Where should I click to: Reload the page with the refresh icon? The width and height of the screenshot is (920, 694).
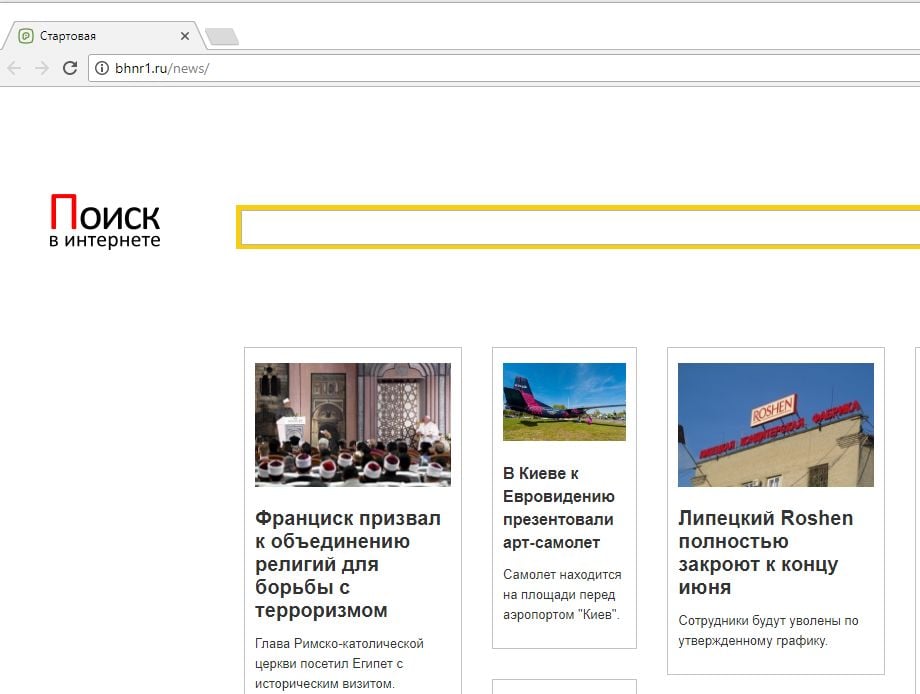(x=70, y=68)
